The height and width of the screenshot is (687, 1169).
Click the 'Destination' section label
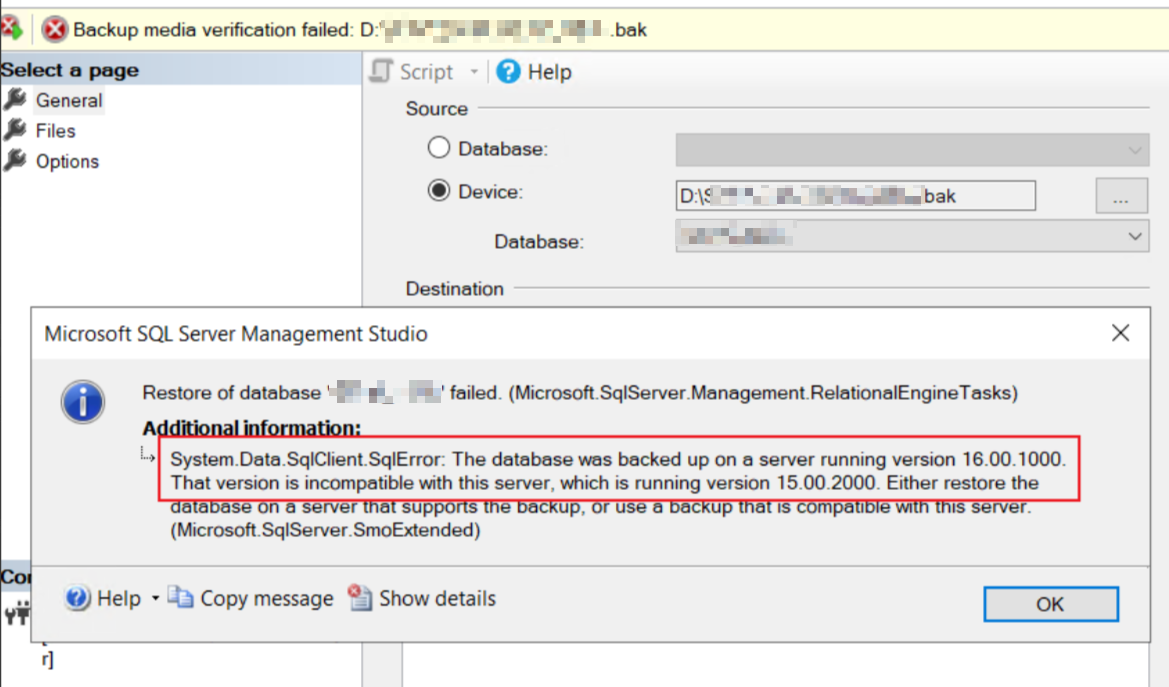(x=455, y=289)
